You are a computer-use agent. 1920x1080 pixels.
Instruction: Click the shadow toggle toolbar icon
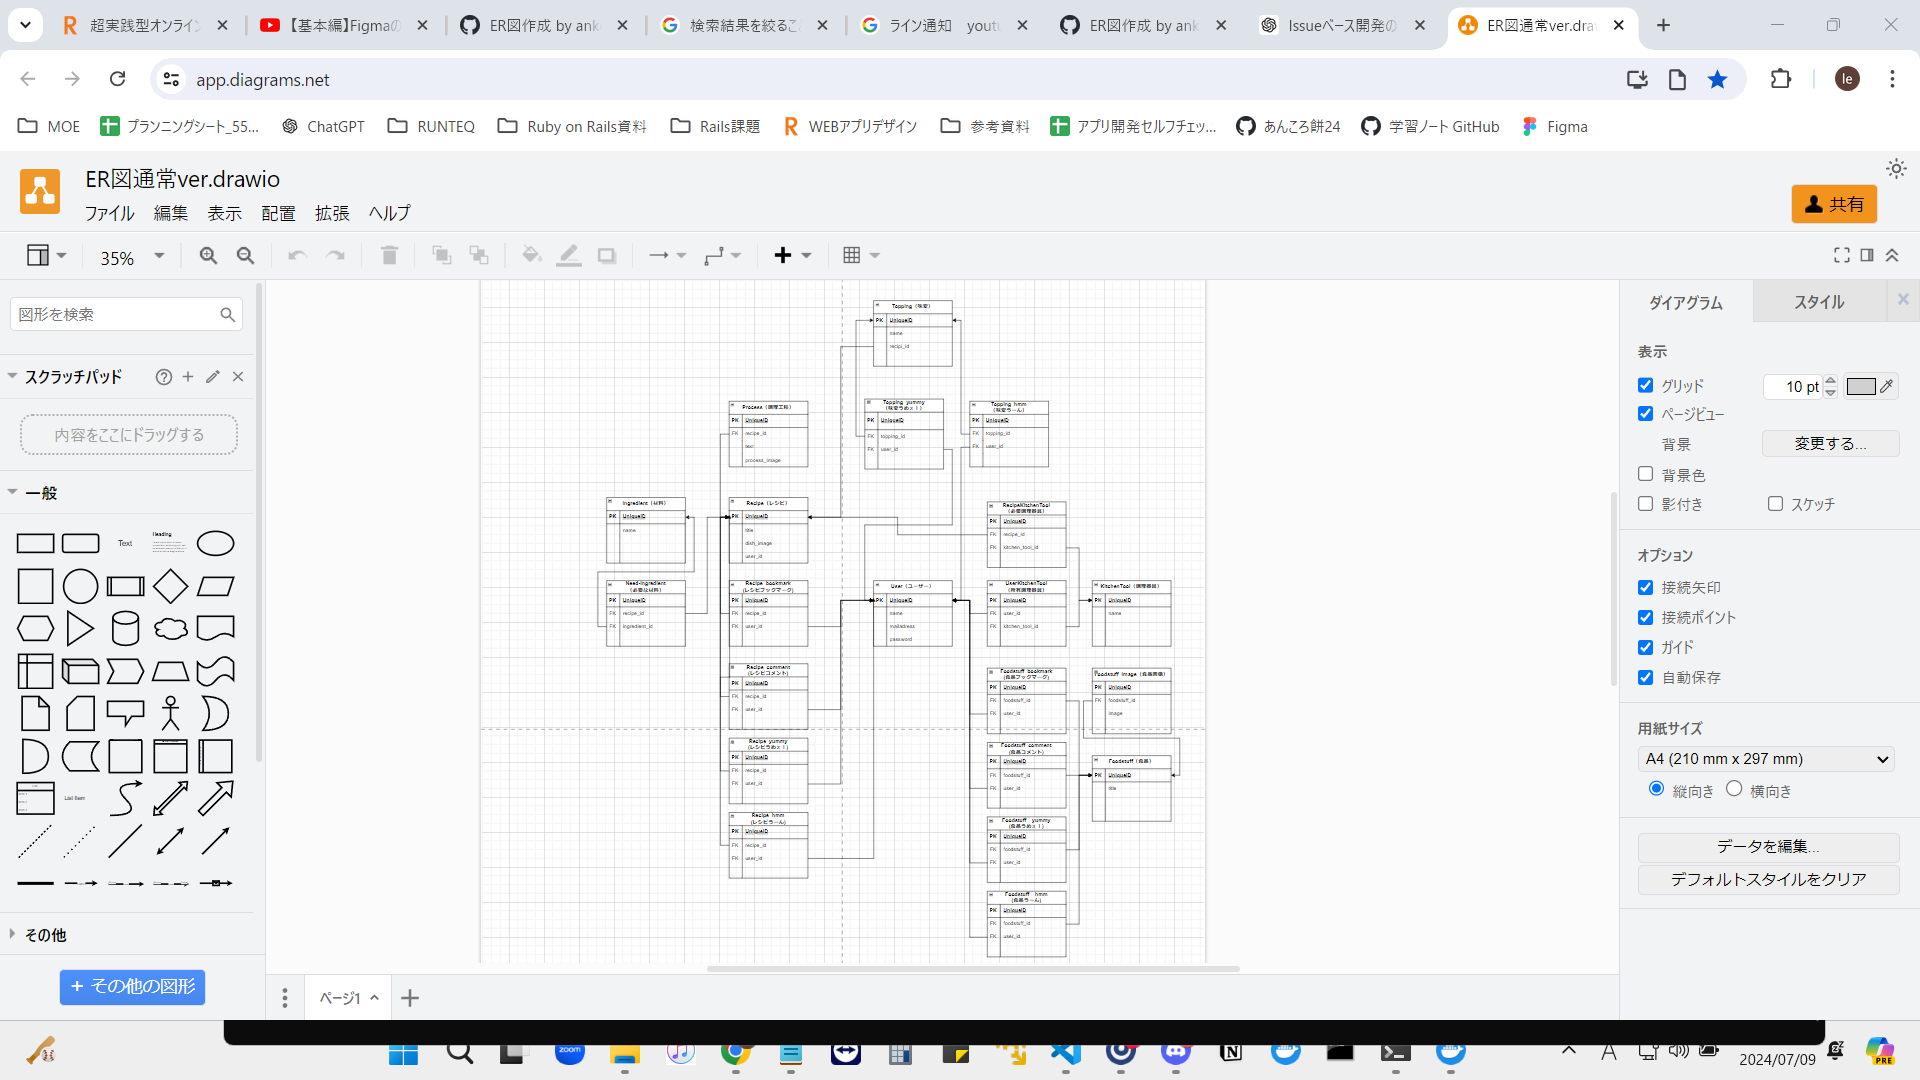[x=606, y=256]
